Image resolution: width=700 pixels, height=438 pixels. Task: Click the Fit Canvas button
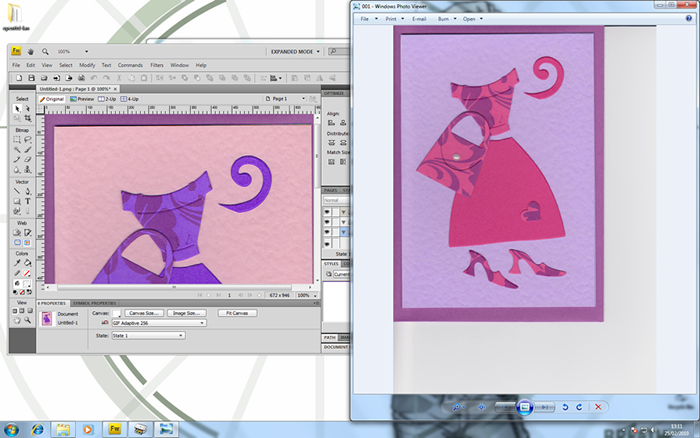pos(236,313)
